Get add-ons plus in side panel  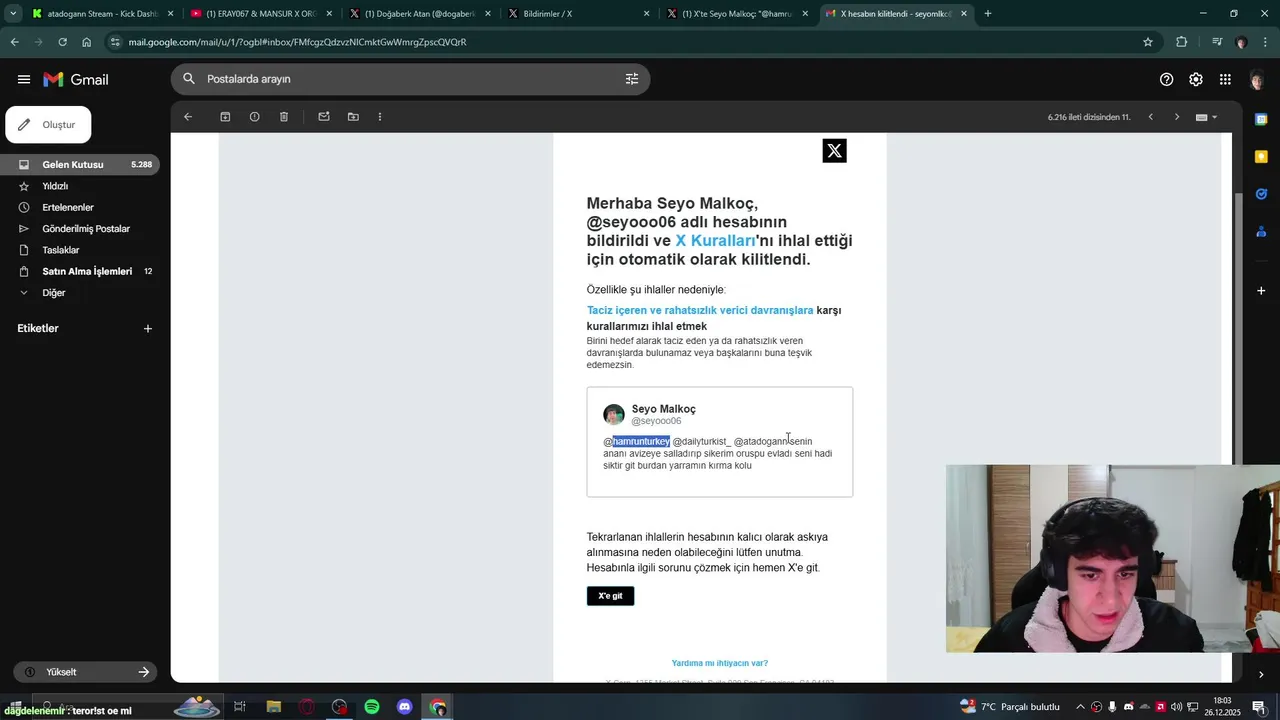tap(1261, 290)
